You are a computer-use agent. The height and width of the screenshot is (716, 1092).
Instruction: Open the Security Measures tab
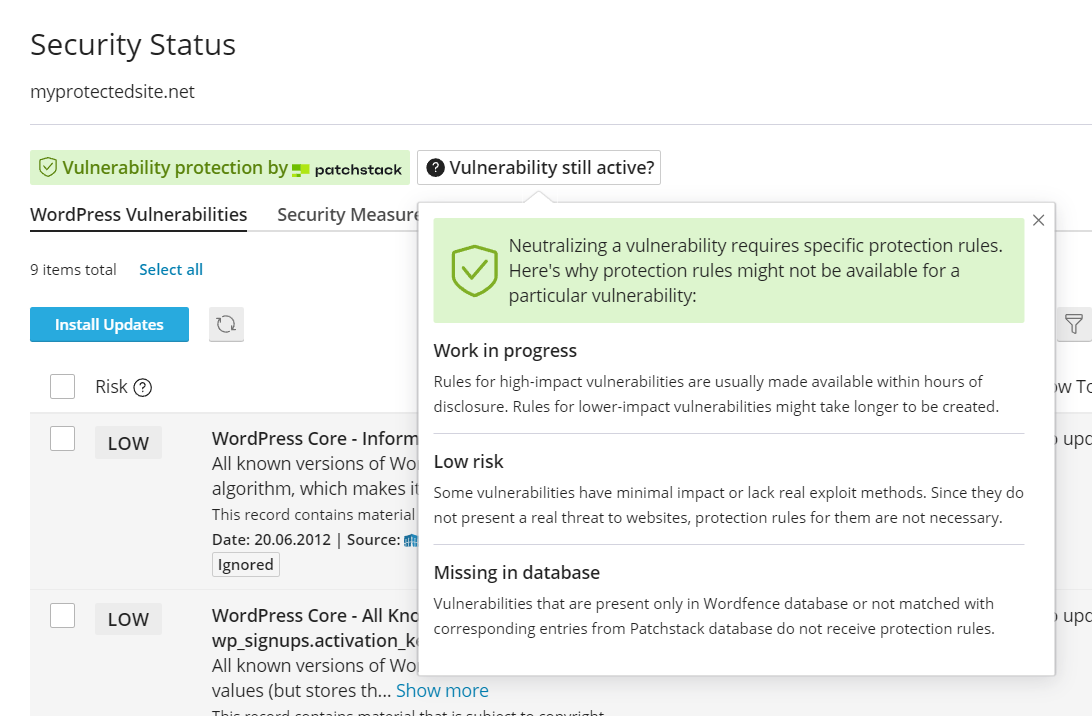348,215
